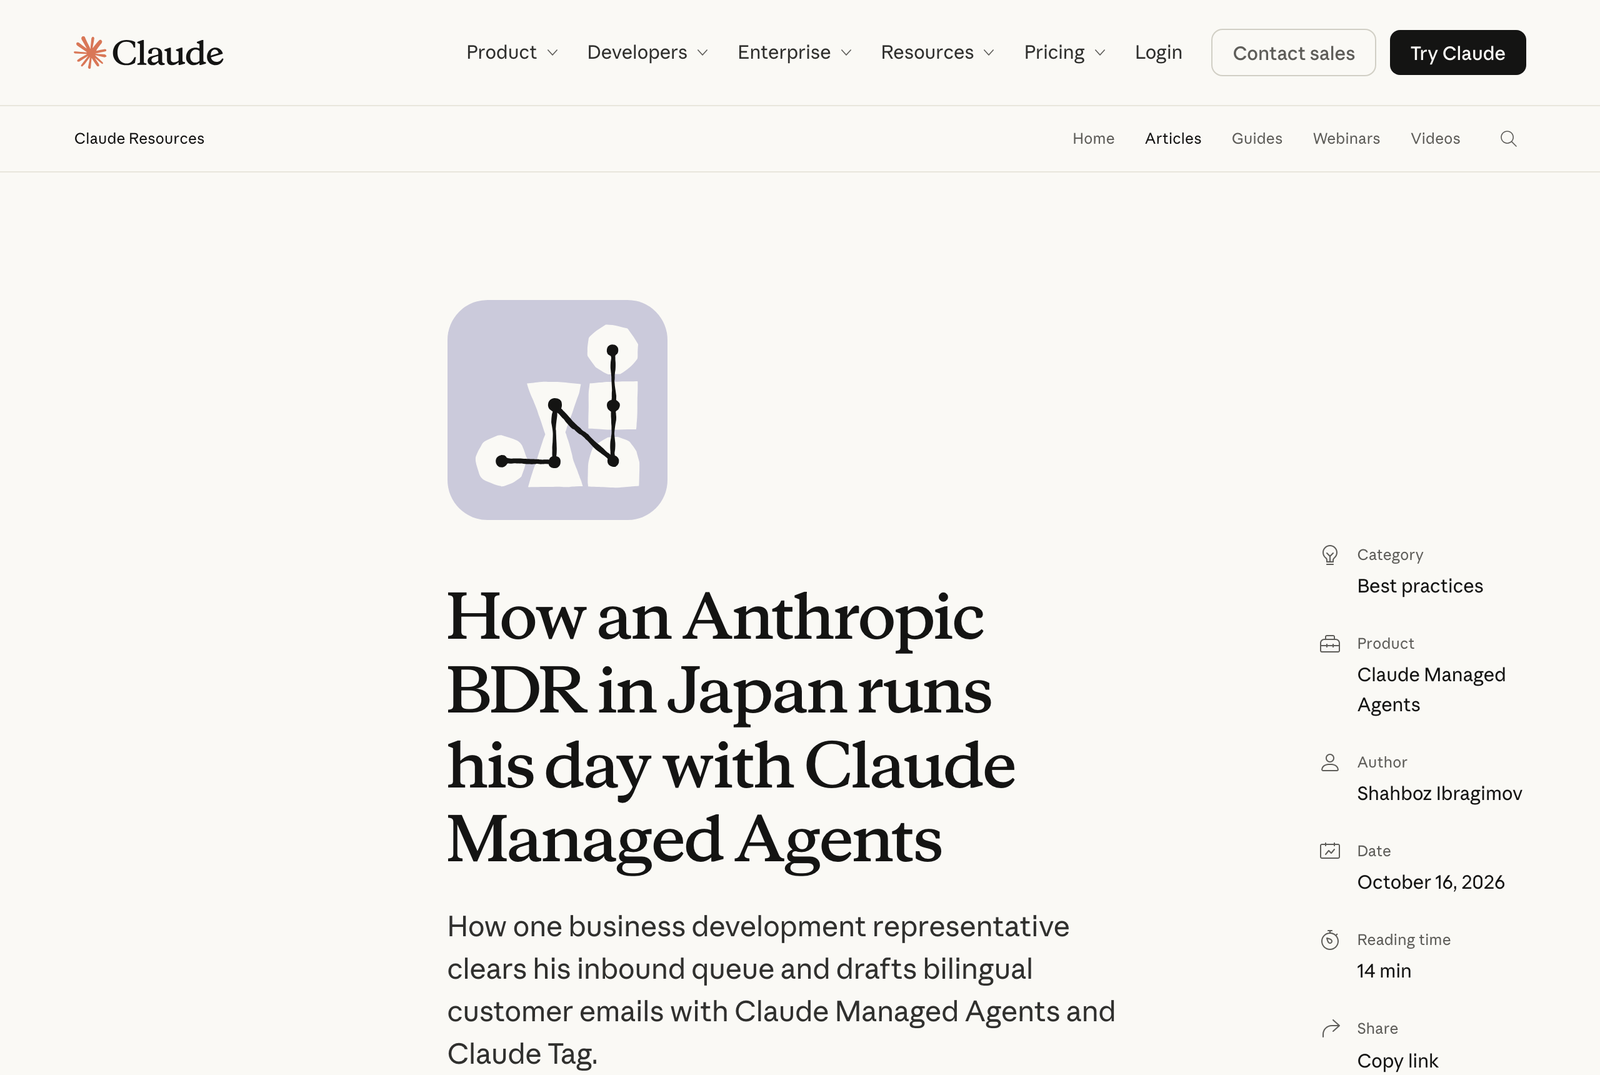Click the Claude starburst logo icon
This screenshot has width=1600, height=1075.
(x=90, y=52)
